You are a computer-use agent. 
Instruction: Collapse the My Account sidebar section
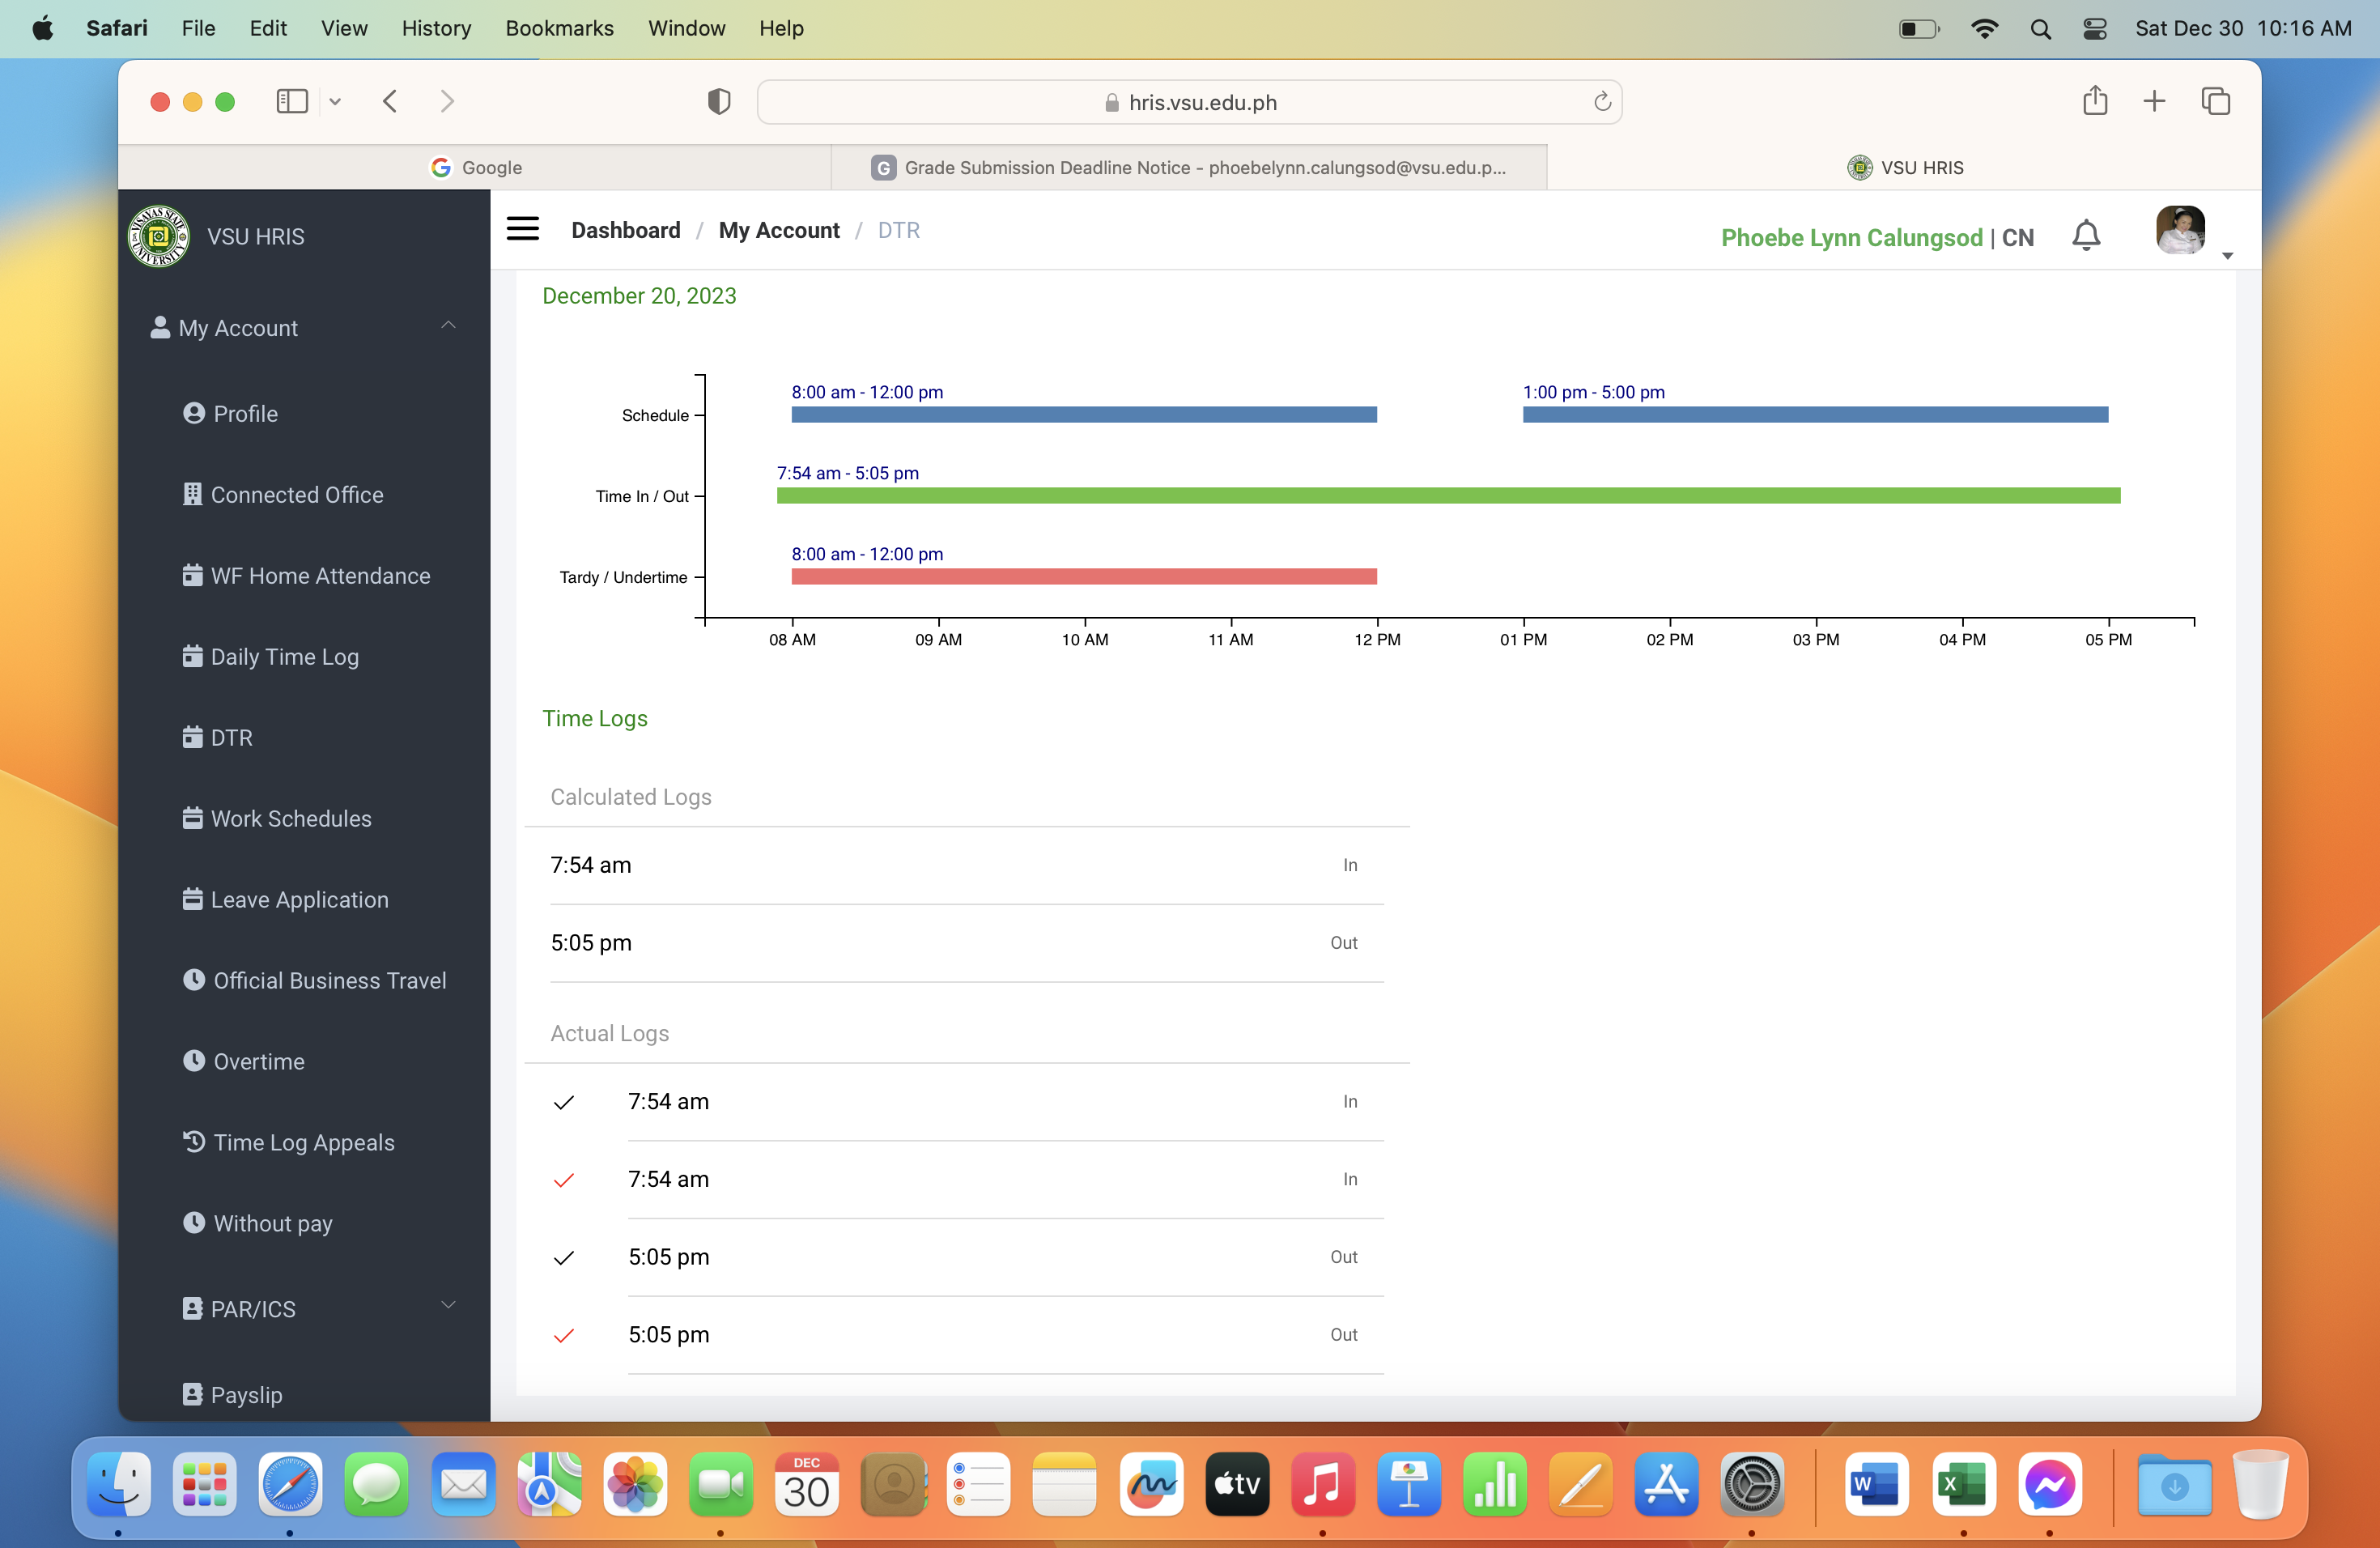click(x=448, y=326)
